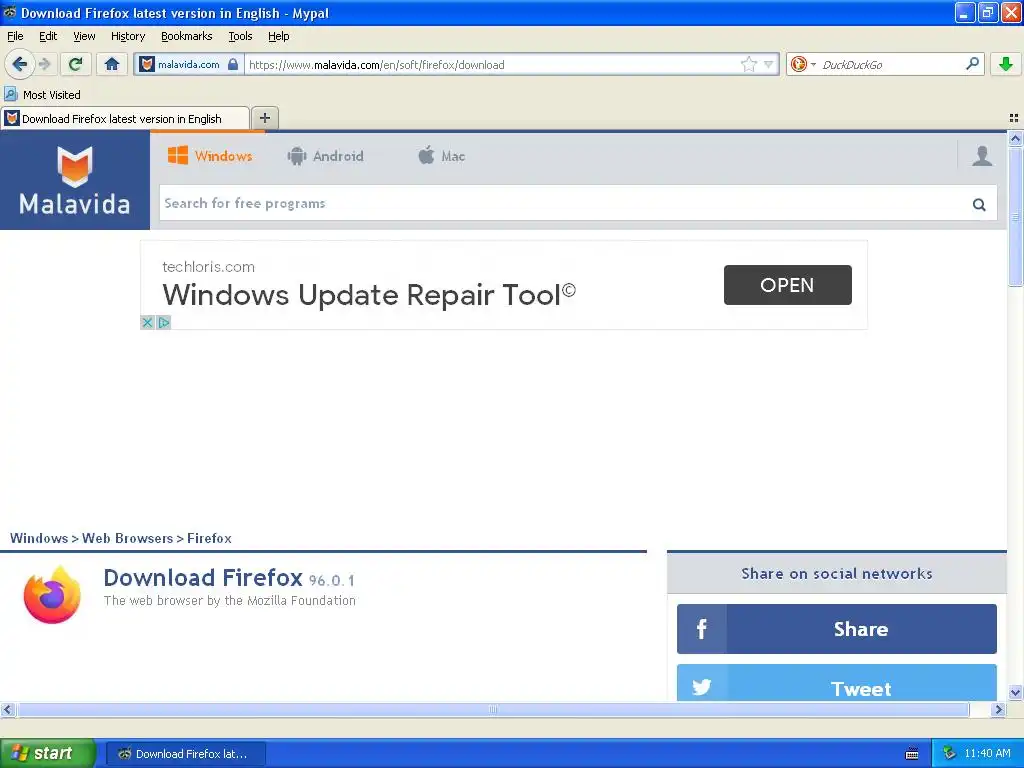Switch to the Mac platform tab
The image size is (1024, 768).
tap(441, 156)
